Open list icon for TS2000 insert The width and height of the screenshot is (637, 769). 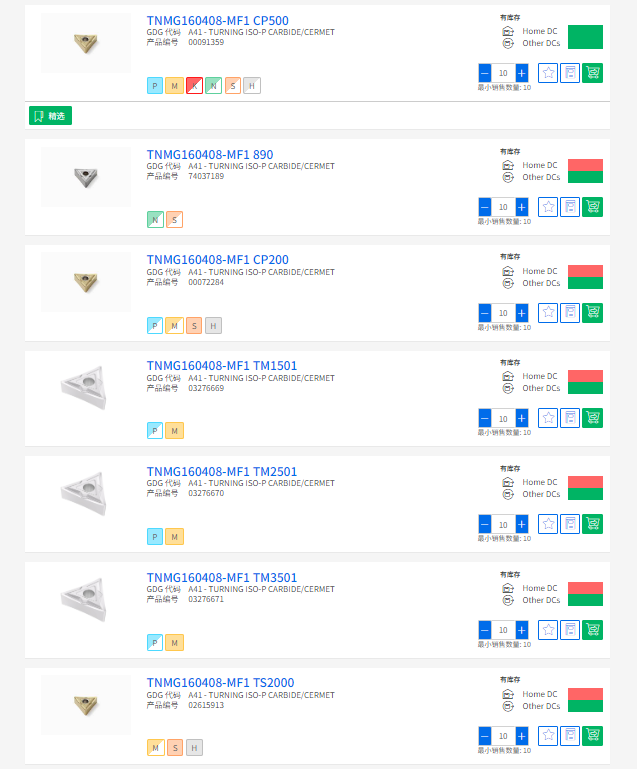point(570,736)
